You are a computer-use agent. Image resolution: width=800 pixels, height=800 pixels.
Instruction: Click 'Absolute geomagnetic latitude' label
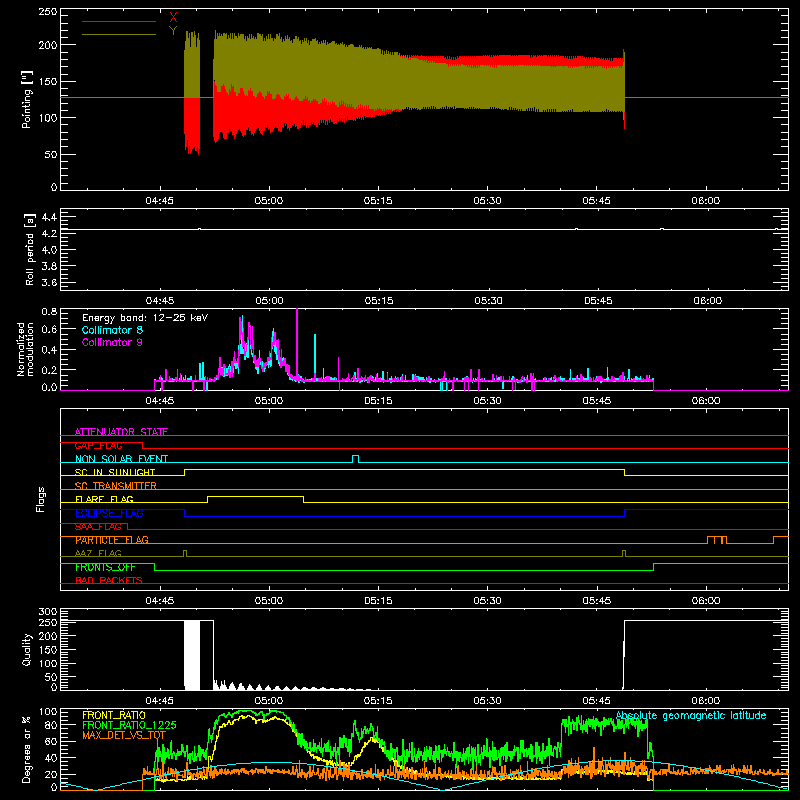click(x=691, y=715)
